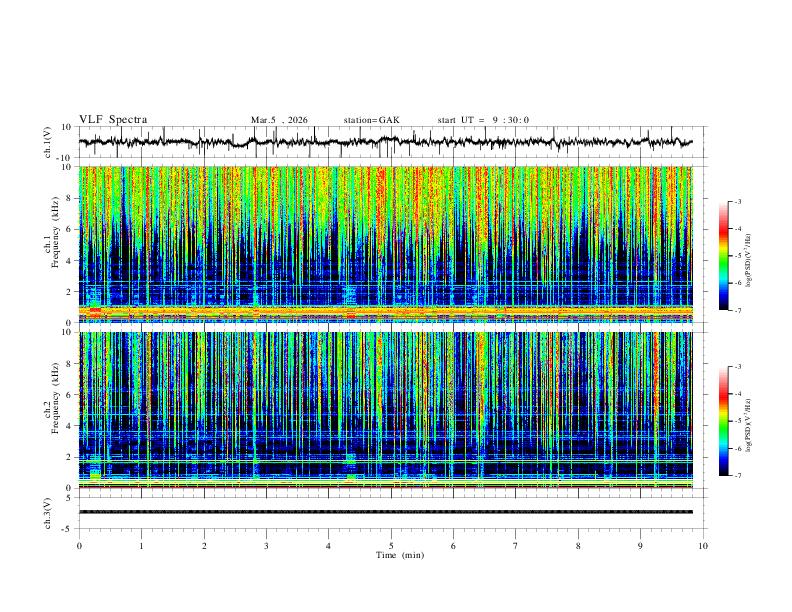The width and height of the screenshot is (792, 612).
Task: Click the ch.1 voltage waveform trace
Action: [385, 142]
